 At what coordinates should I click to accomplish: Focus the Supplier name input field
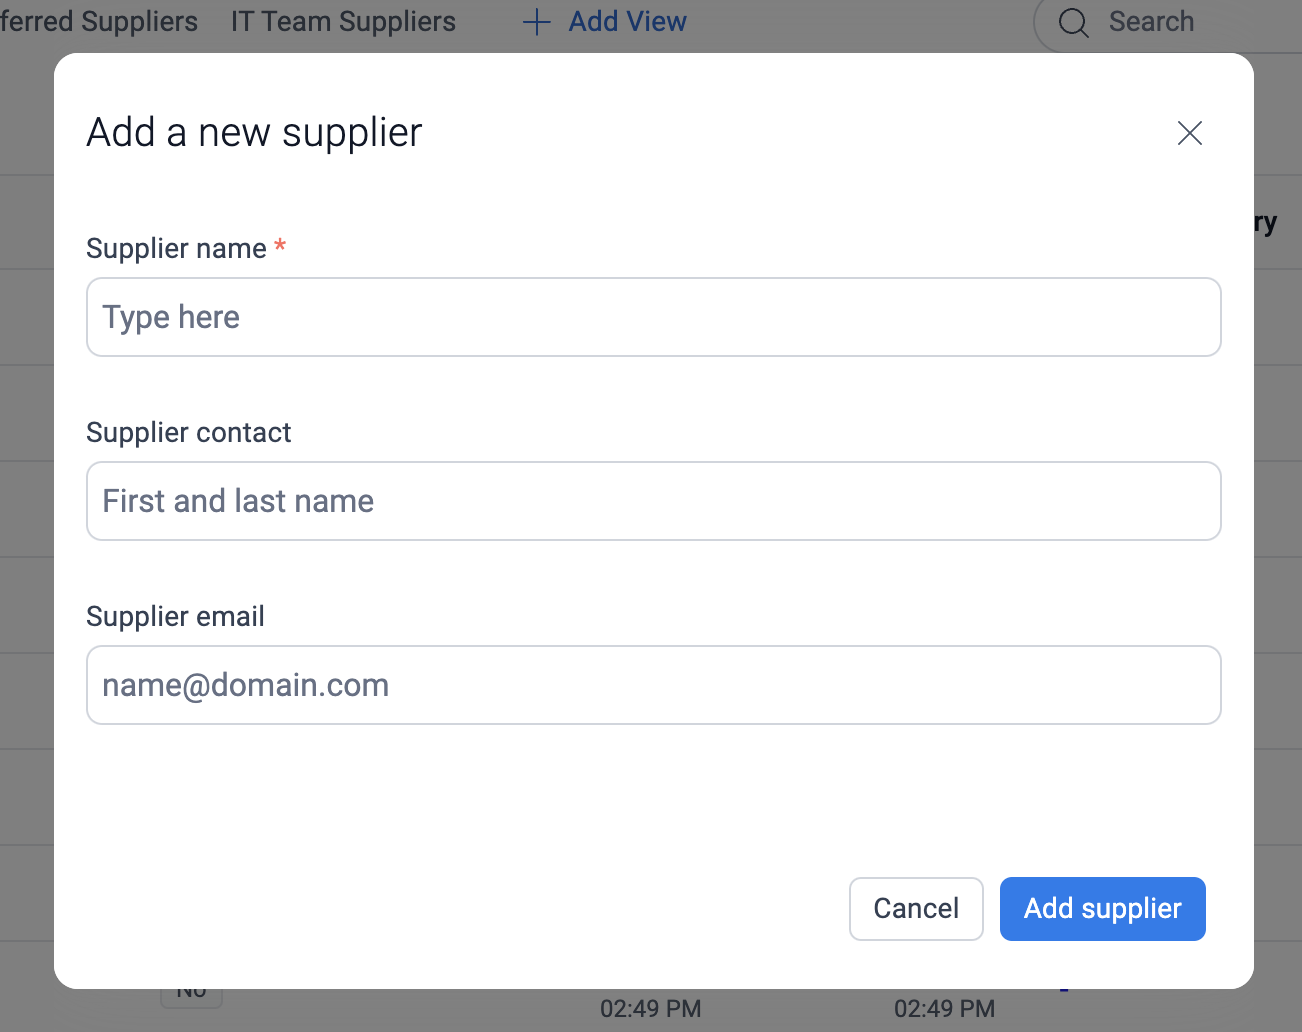(653, 317)
